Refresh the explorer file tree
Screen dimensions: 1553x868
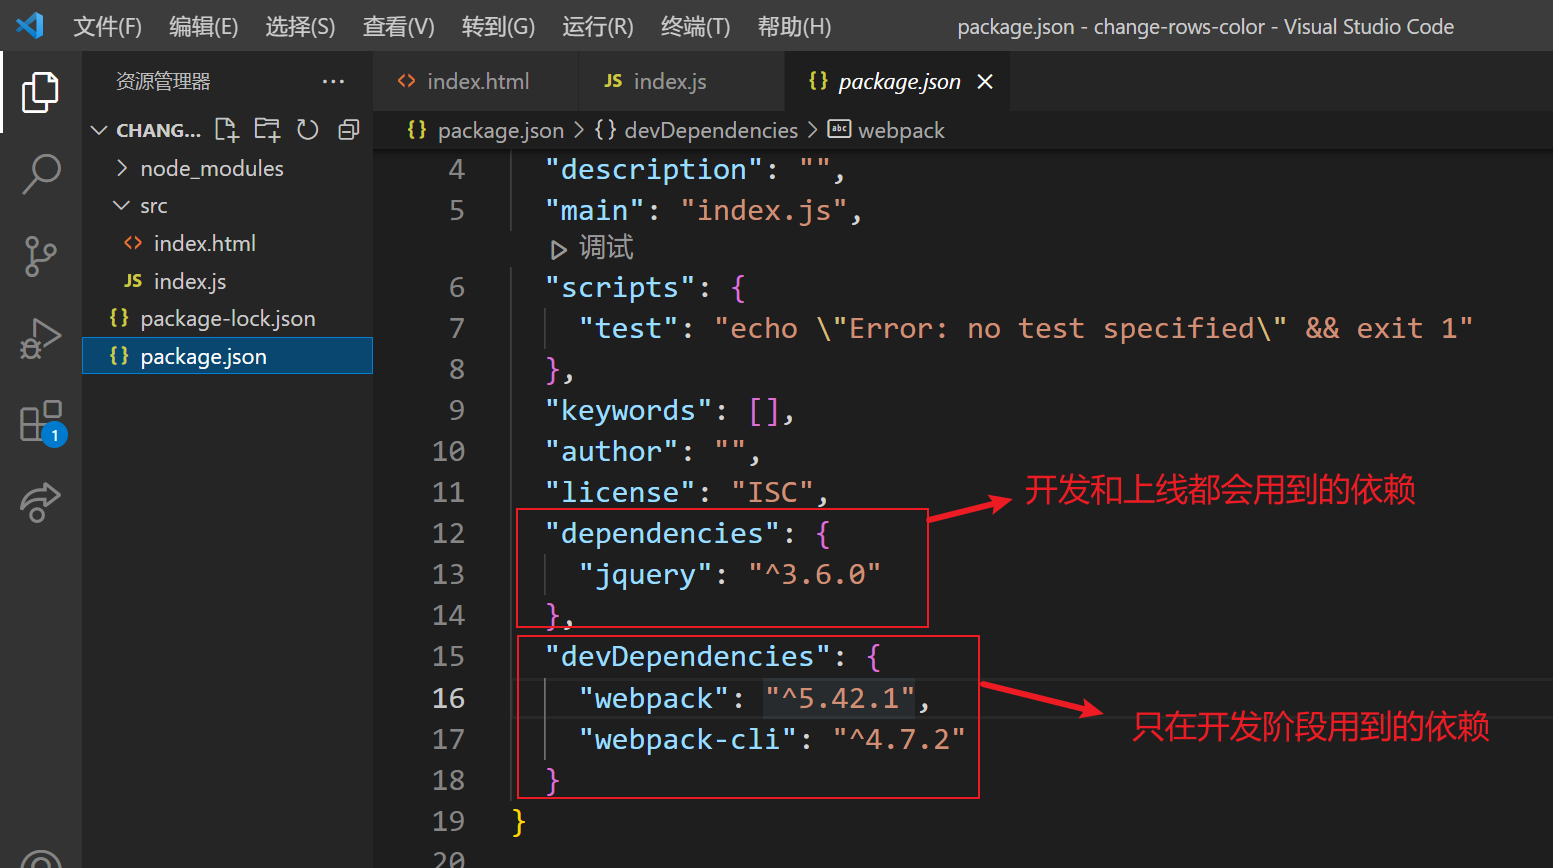click(308, 130)
